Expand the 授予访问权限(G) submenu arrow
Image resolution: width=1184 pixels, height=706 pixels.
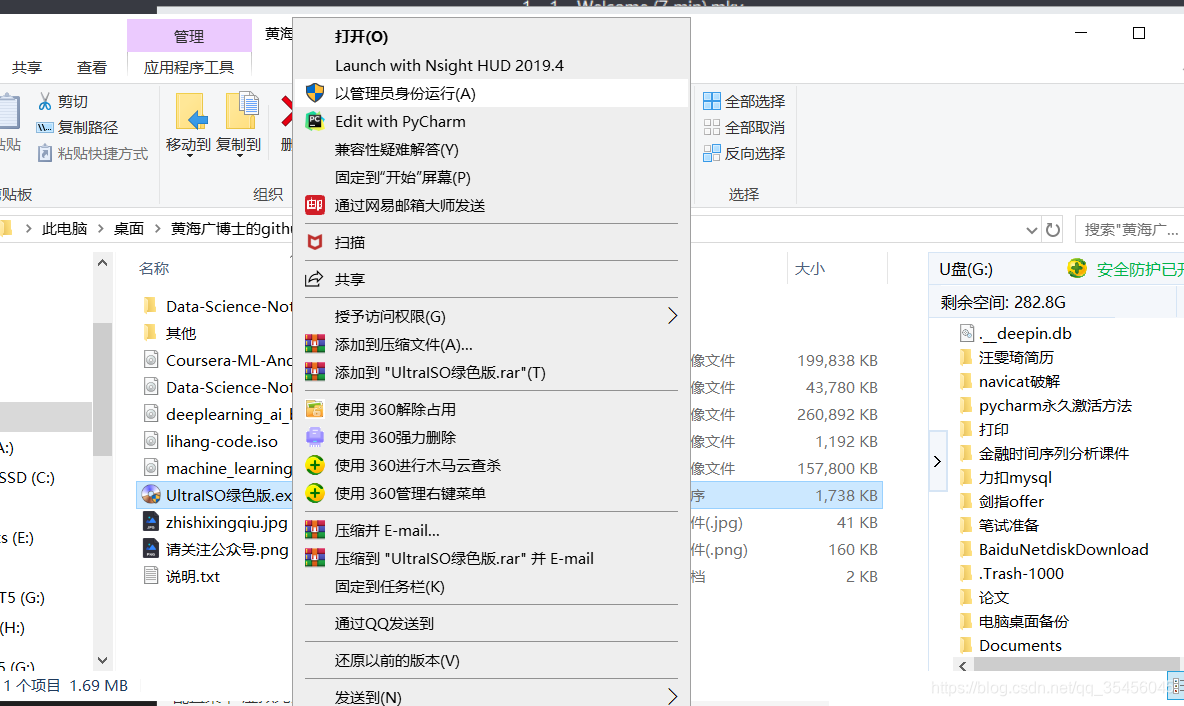coord(672,316)
